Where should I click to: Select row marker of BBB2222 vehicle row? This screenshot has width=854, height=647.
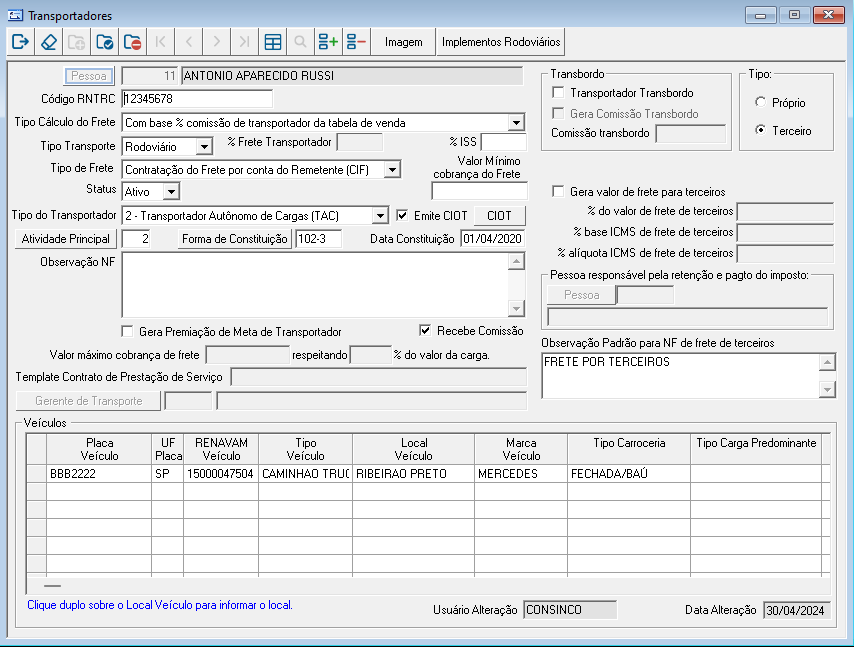[x=37, y=473]
